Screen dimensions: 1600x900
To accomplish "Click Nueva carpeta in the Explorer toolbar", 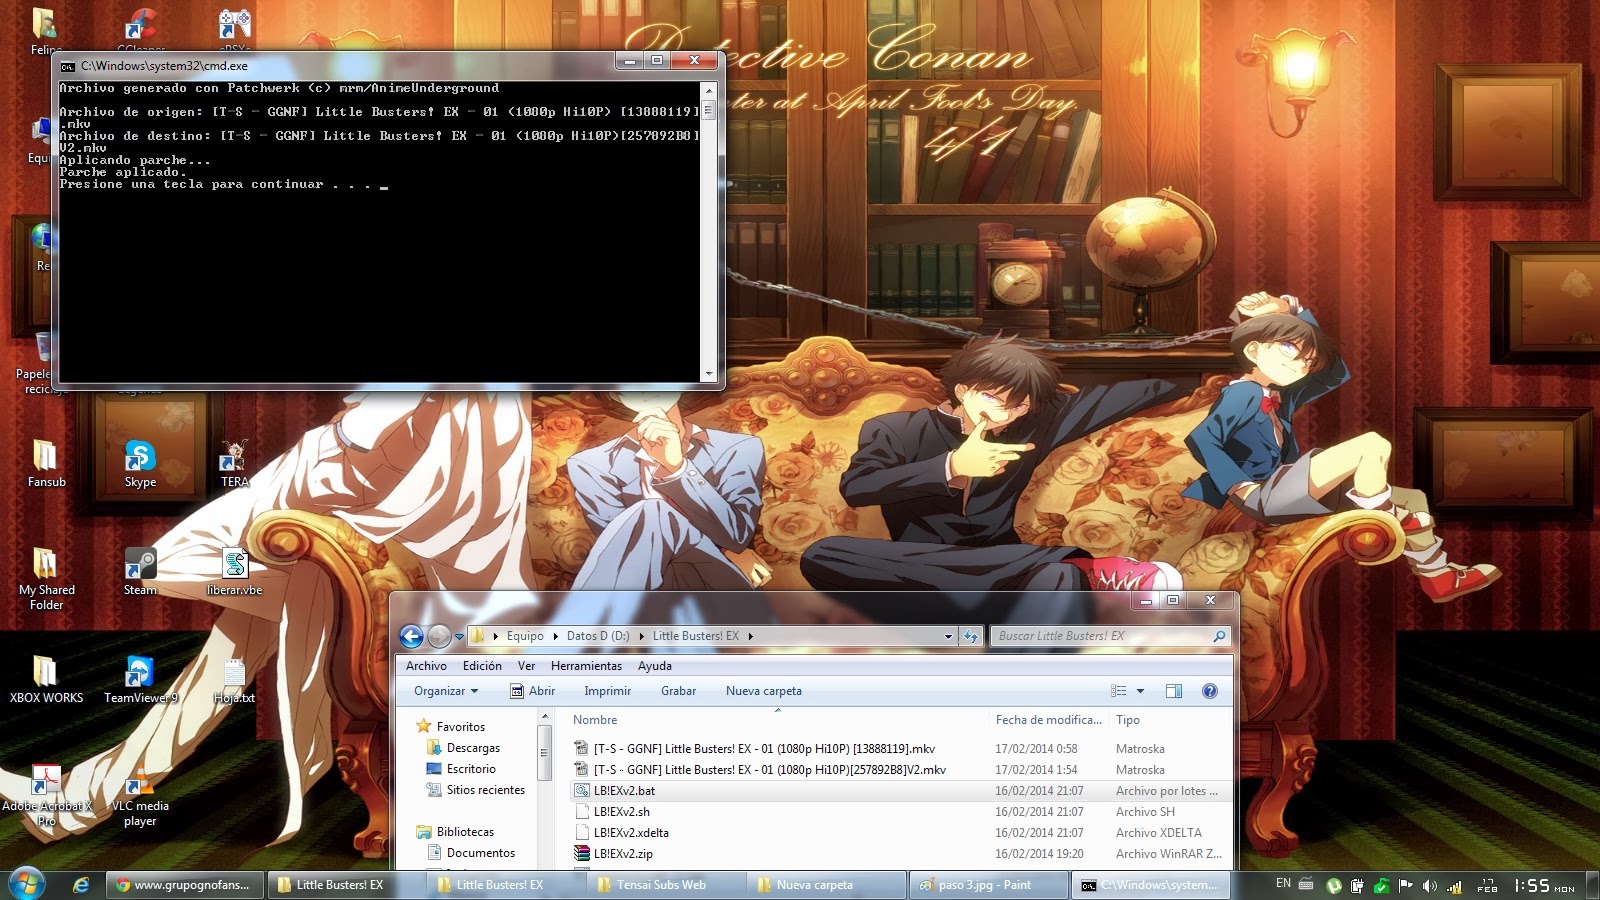I will (x=764, y=691).
